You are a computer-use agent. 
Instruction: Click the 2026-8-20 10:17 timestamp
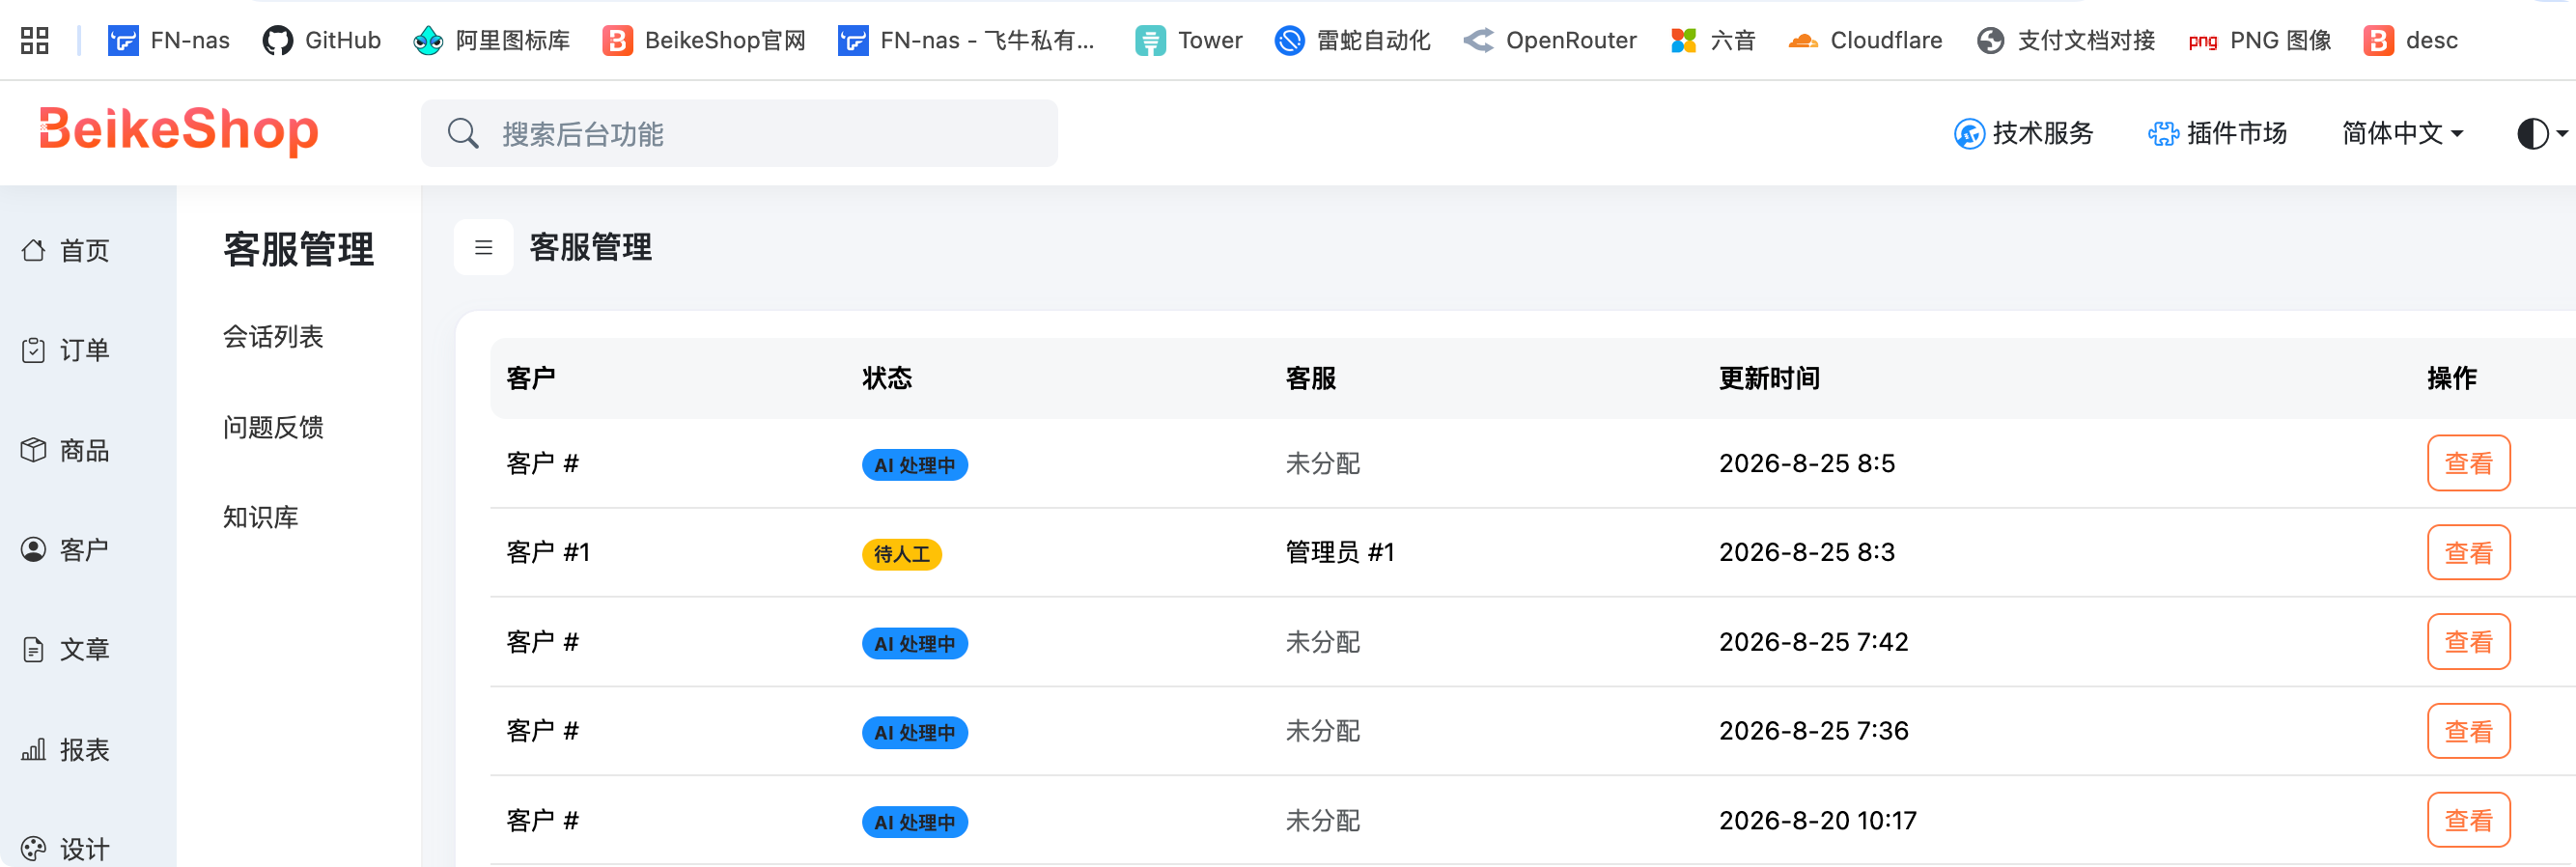point(1818,821)
